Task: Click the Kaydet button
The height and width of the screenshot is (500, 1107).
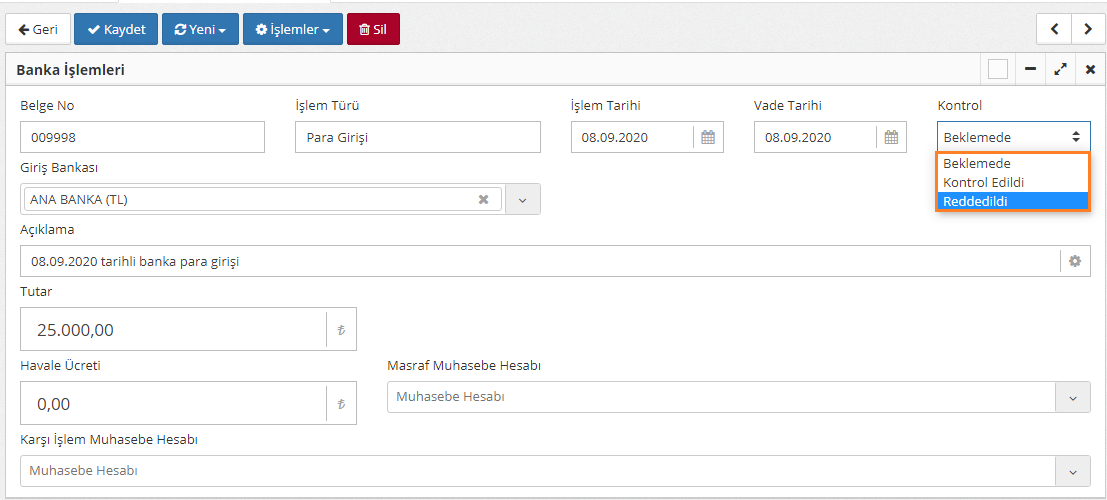Action: [x=116, y=29]
